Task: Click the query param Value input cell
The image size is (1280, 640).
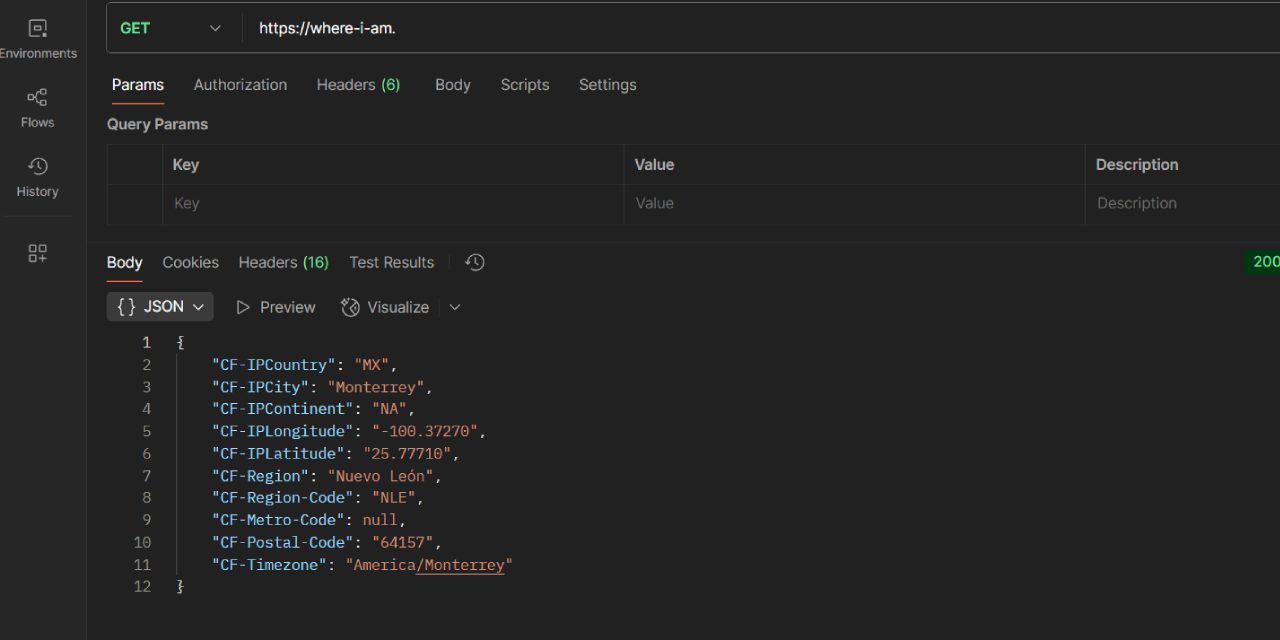Action: click(x=854, y=203)
